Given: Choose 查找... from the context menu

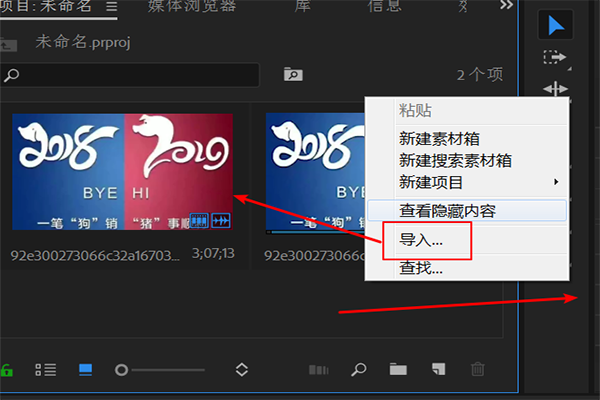Looking at the screenshot, I should [421, 268].
